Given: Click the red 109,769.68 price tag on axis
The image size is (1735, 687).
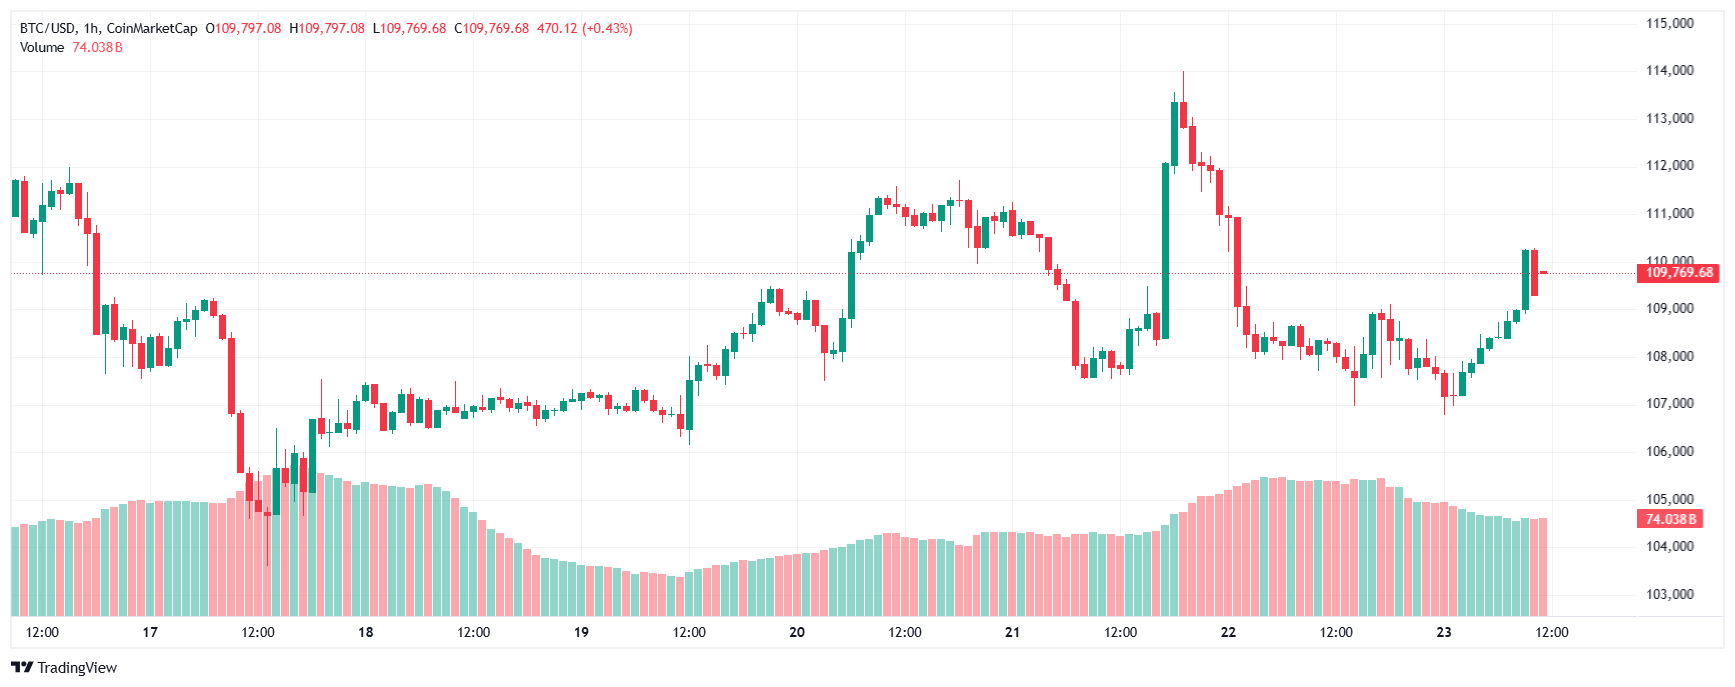Looking at the screenshot, I should tap(1679, 273).
